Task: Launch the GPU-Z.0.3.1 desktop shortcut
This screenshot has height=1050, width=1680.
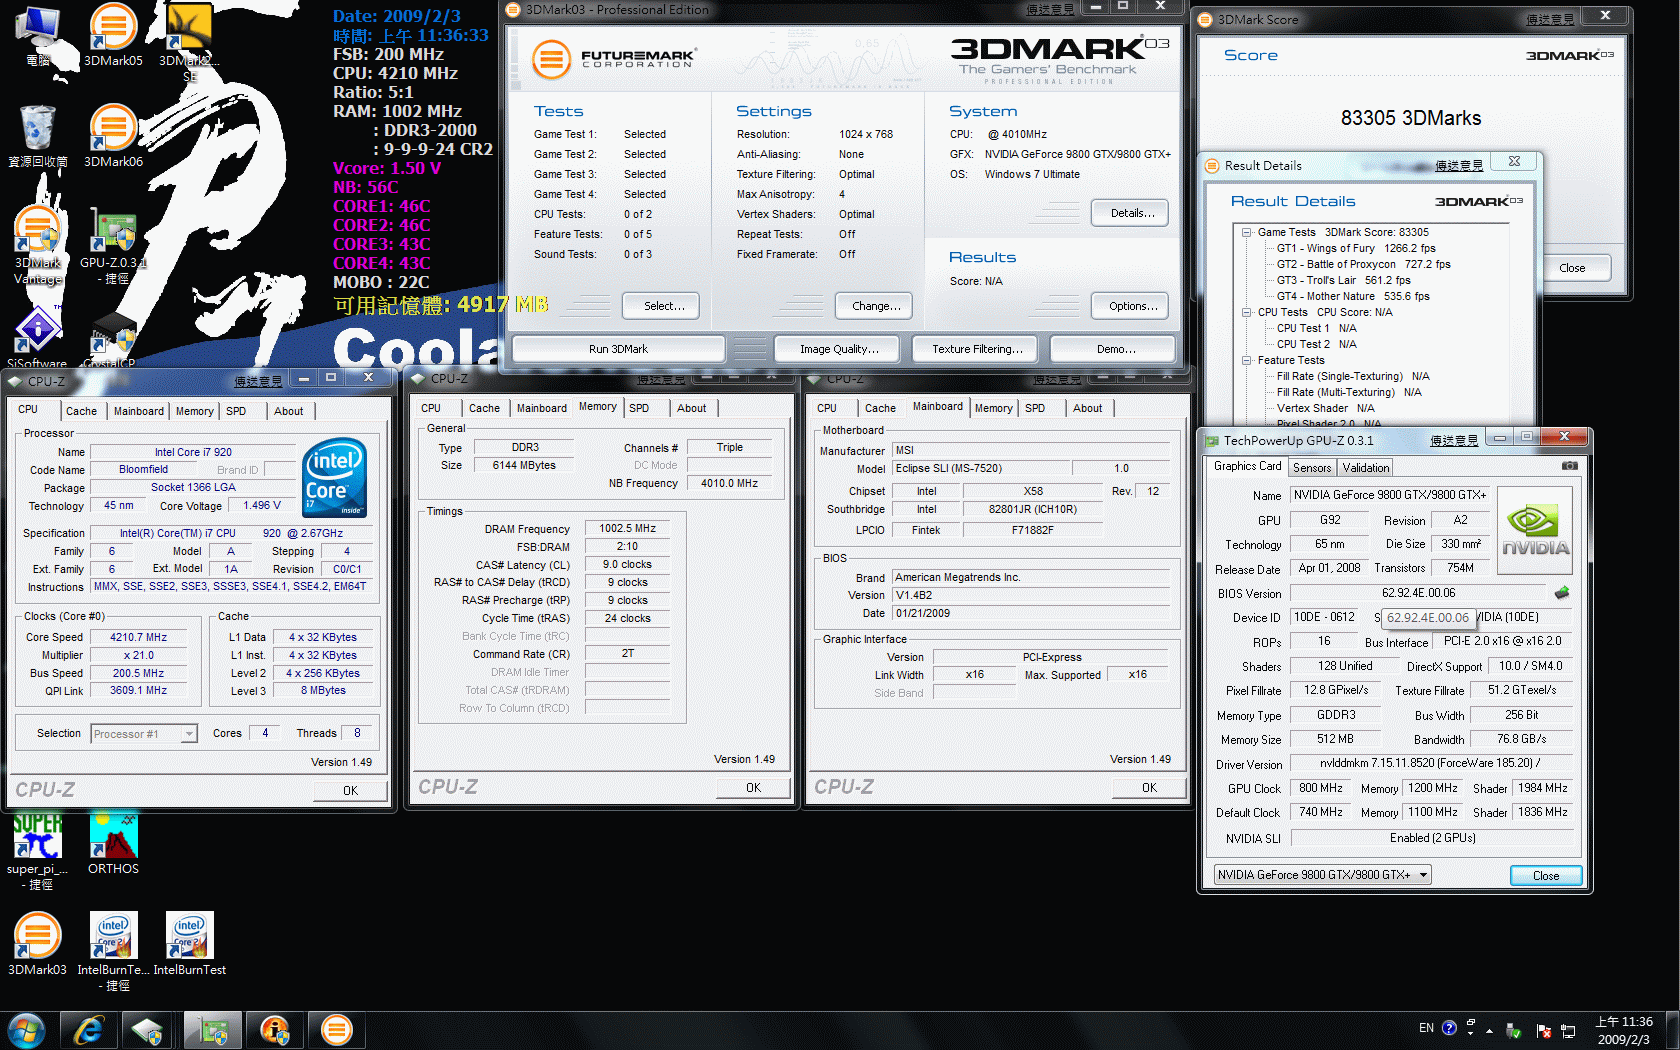Action: pyautogui.click(x=113, y=245)
